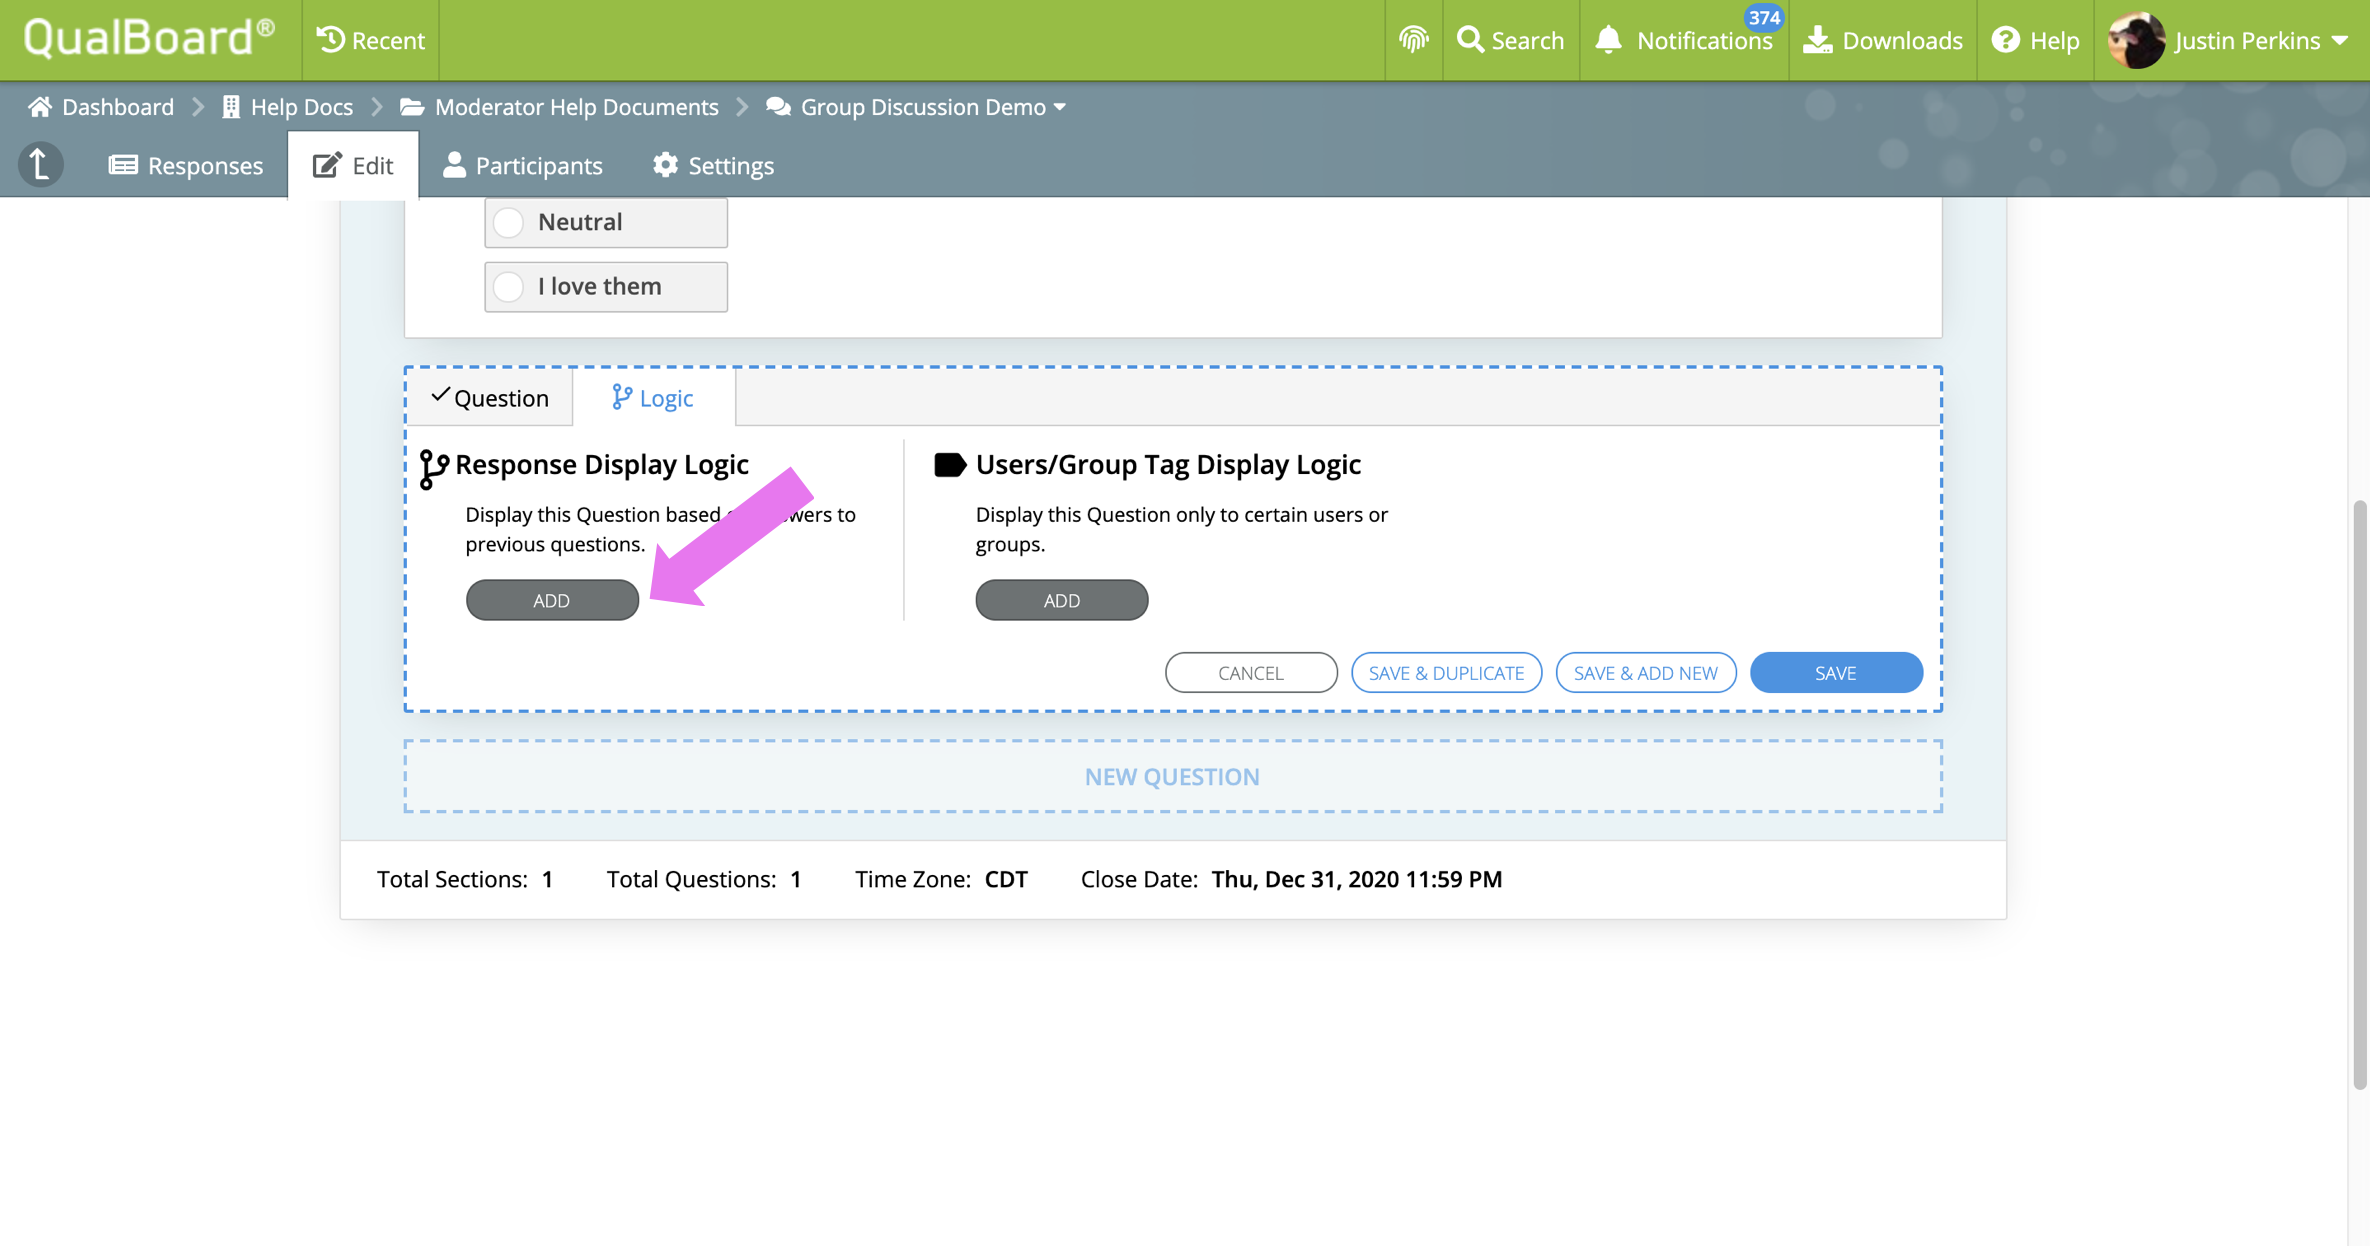
Task: Click the Downloads icon
Action: pyautogui.click(x=1817, y=40)
